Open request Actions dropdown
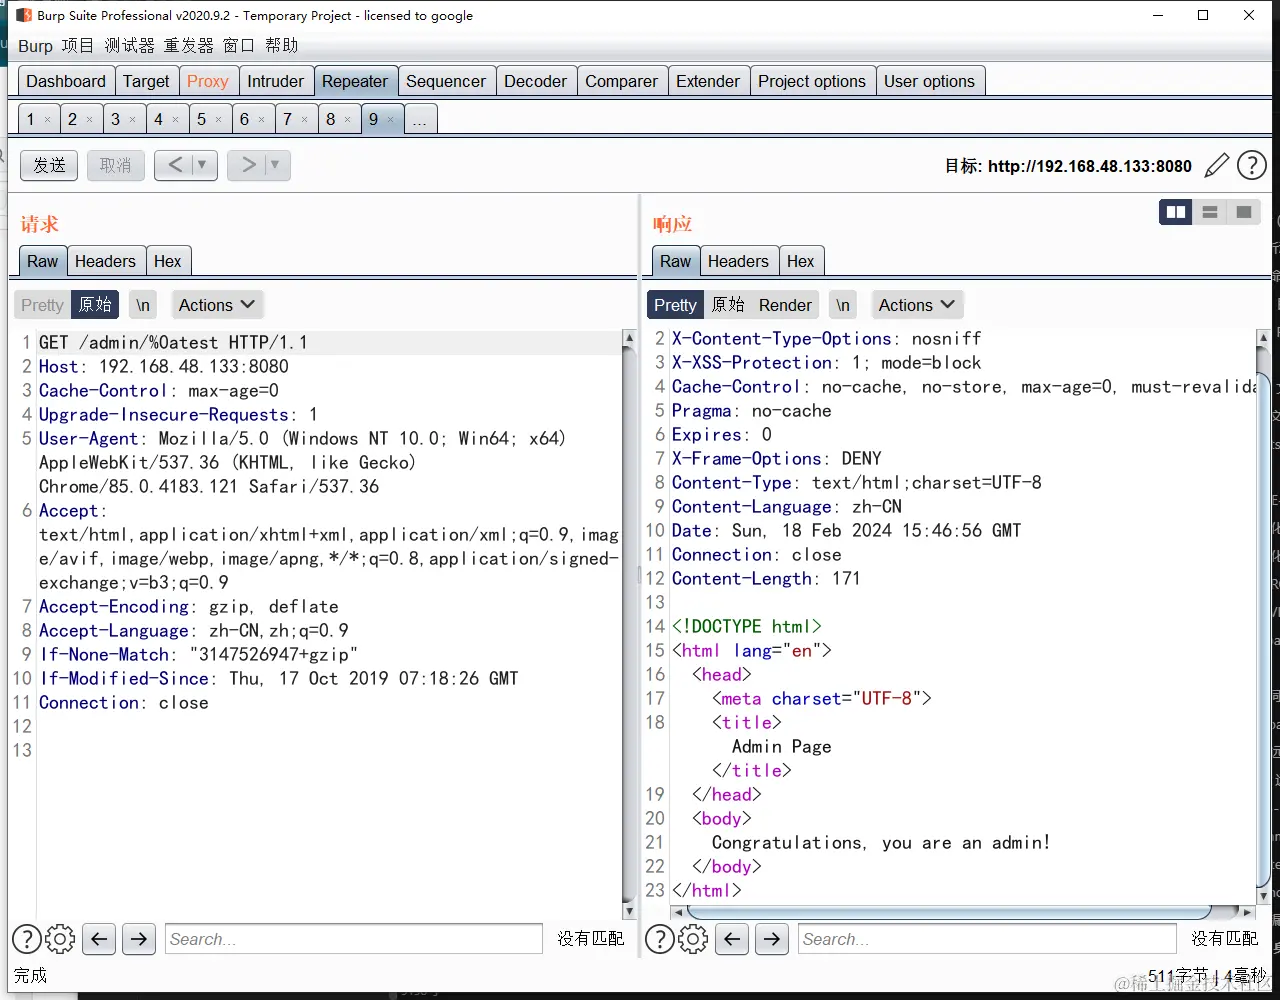 [216, 305]
